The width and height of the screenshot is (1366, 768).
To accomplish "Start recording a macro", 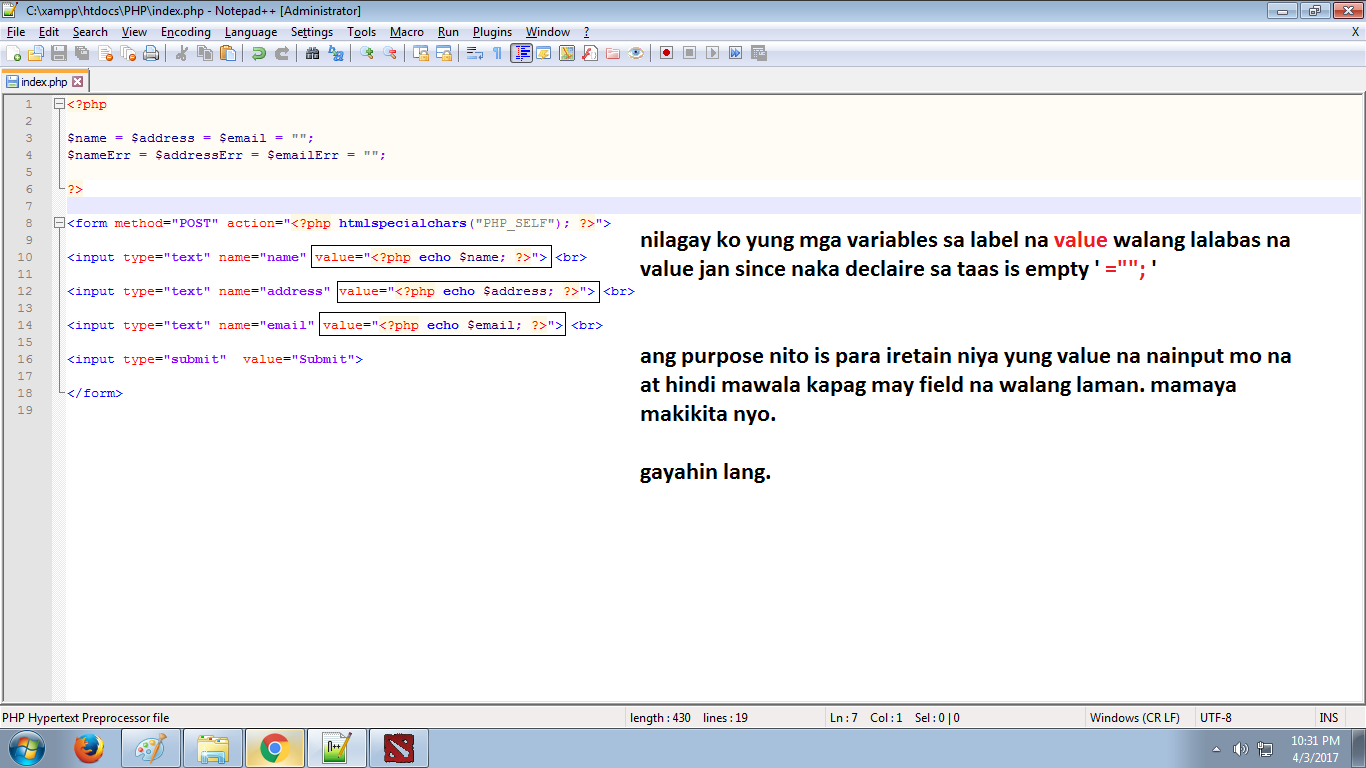I will tap(666, 55).
